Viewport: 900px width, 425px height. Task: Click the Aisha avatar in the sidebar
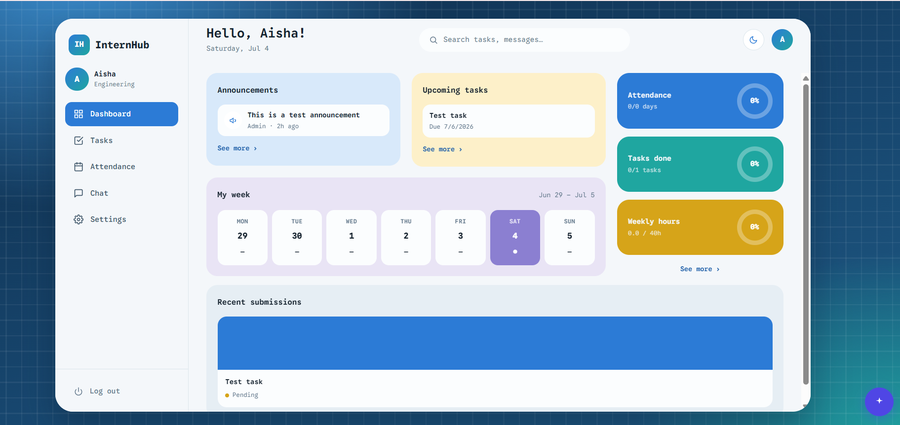pyautogui.click(x=77, y=79)
